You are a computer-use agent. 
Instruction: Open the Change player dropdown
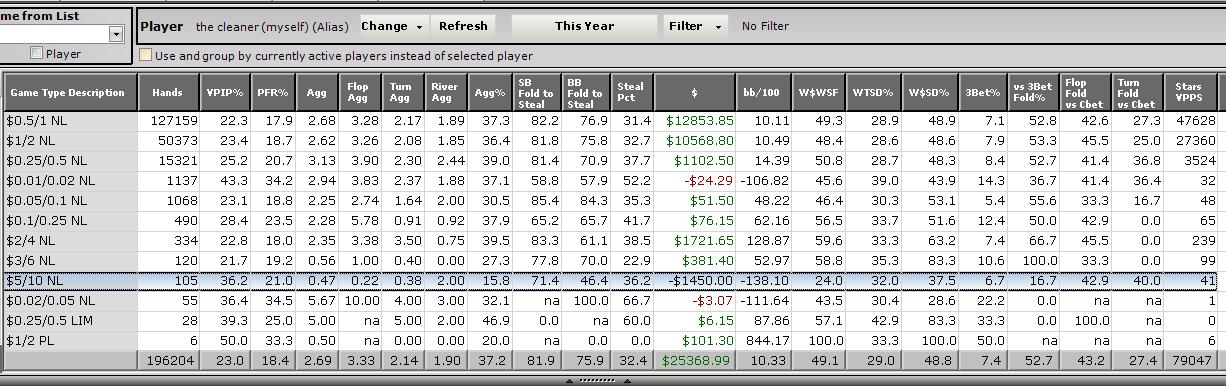(392, 26)
